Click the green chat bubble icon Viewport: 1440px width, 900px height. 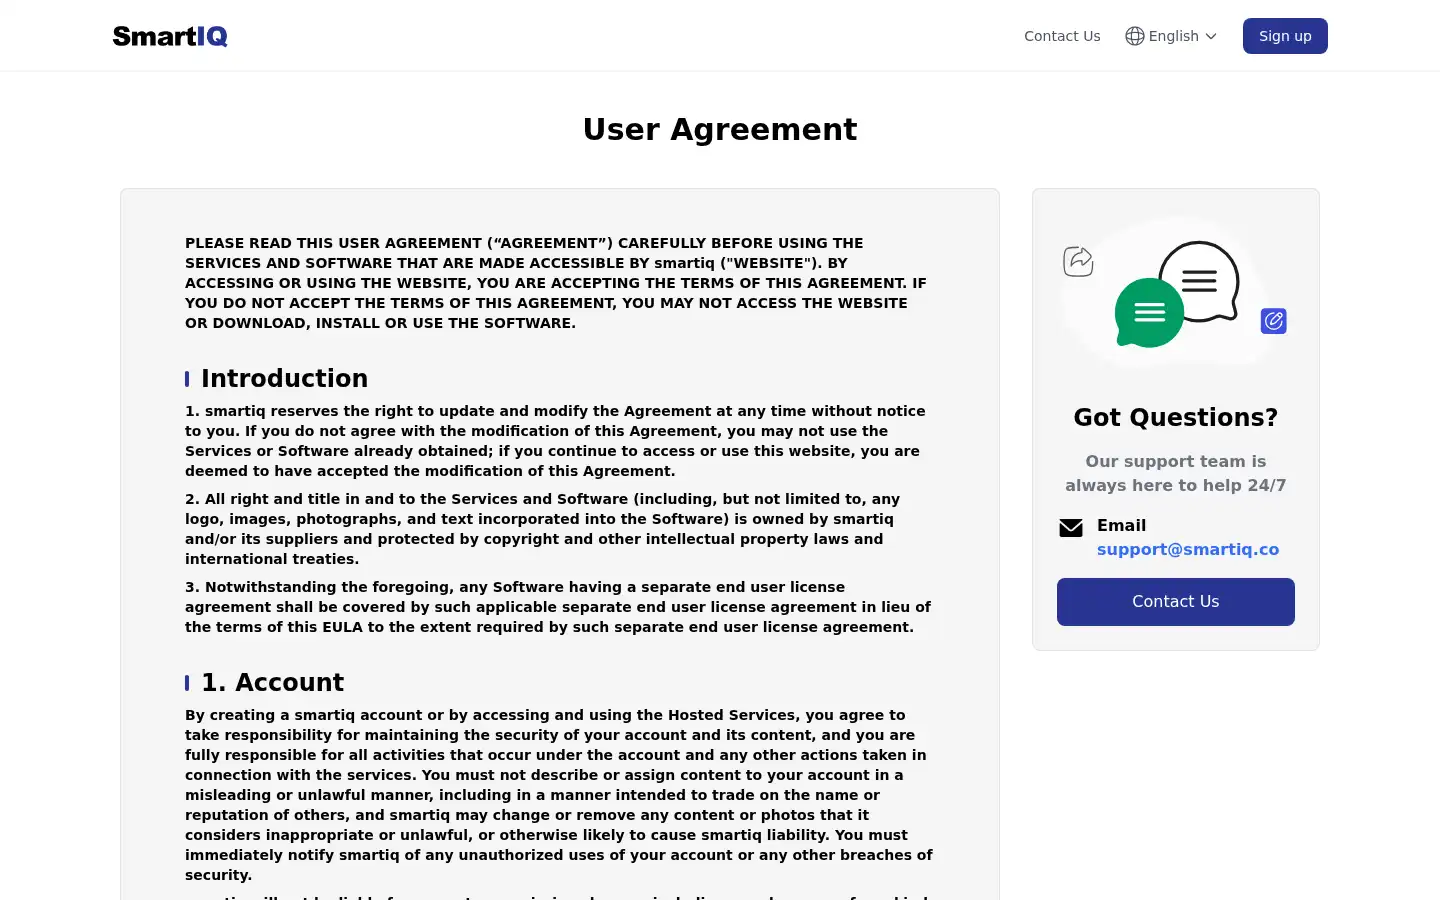tap(1149, 313)
